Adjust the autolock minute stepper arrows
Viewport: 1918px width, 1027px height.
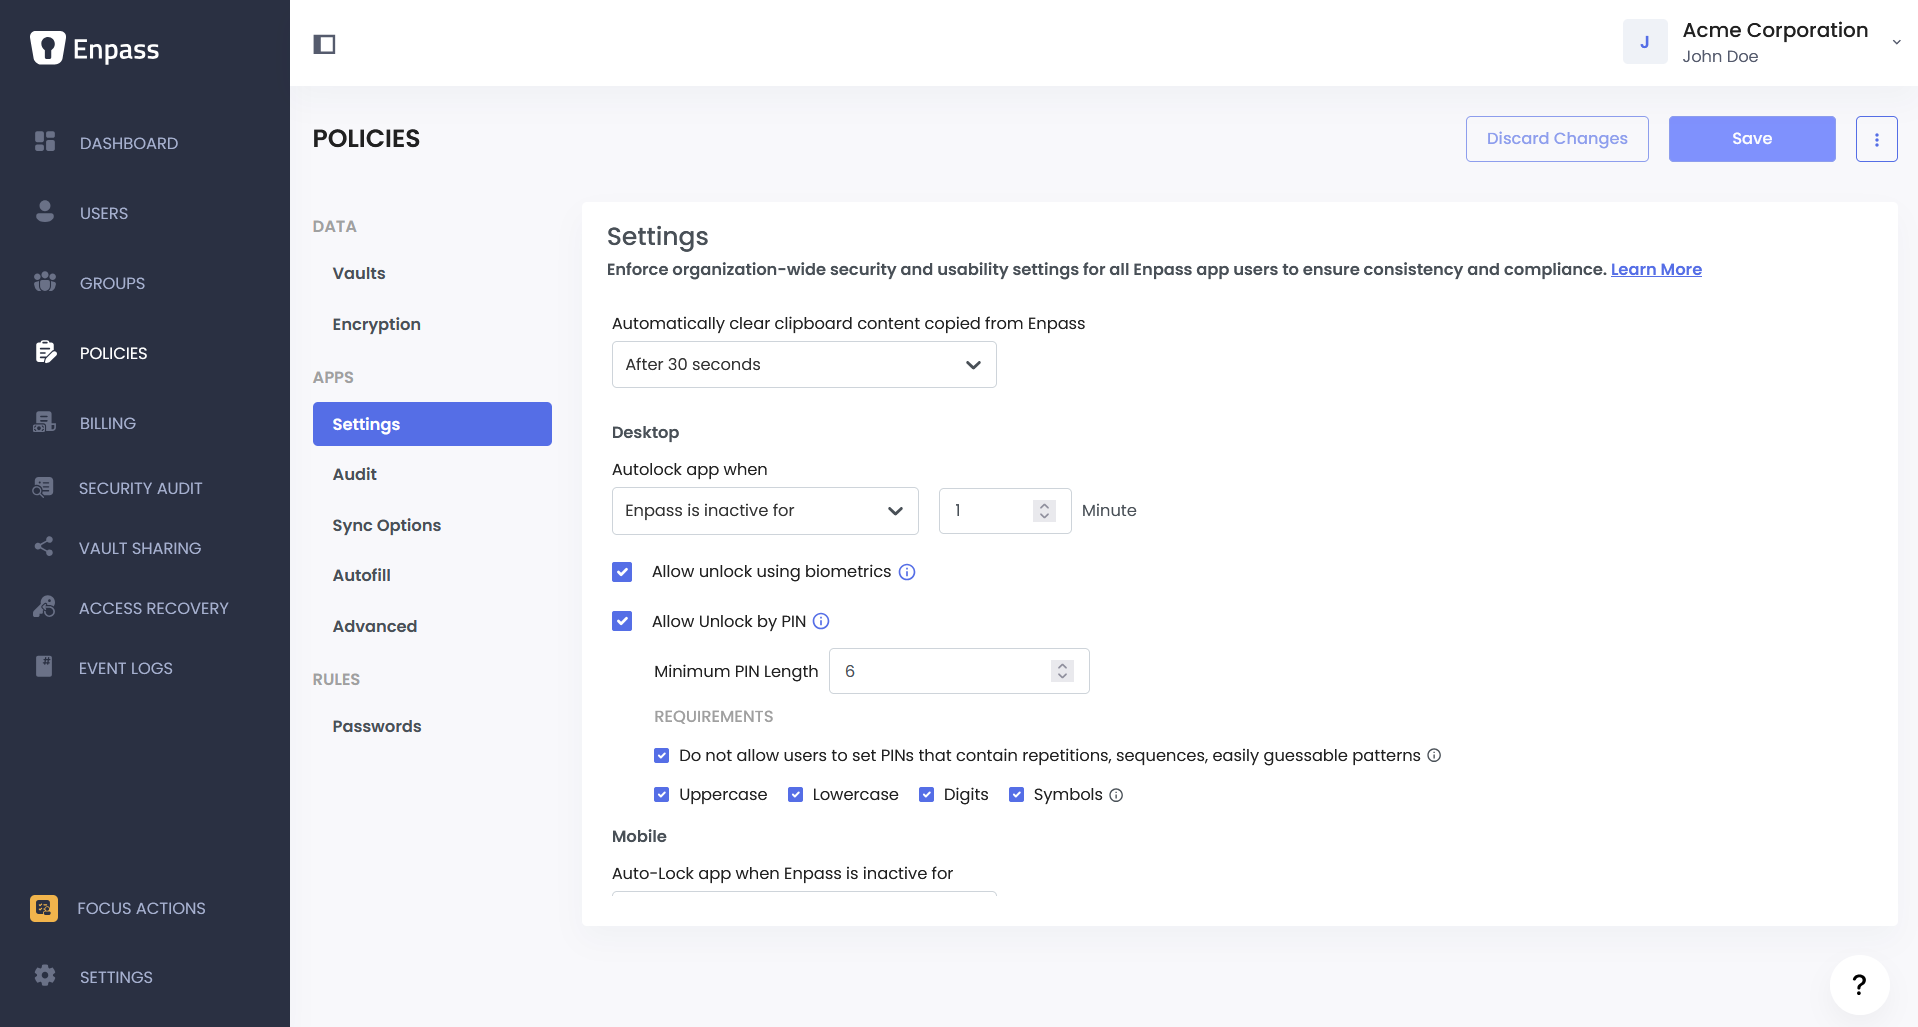point(1044,511)
